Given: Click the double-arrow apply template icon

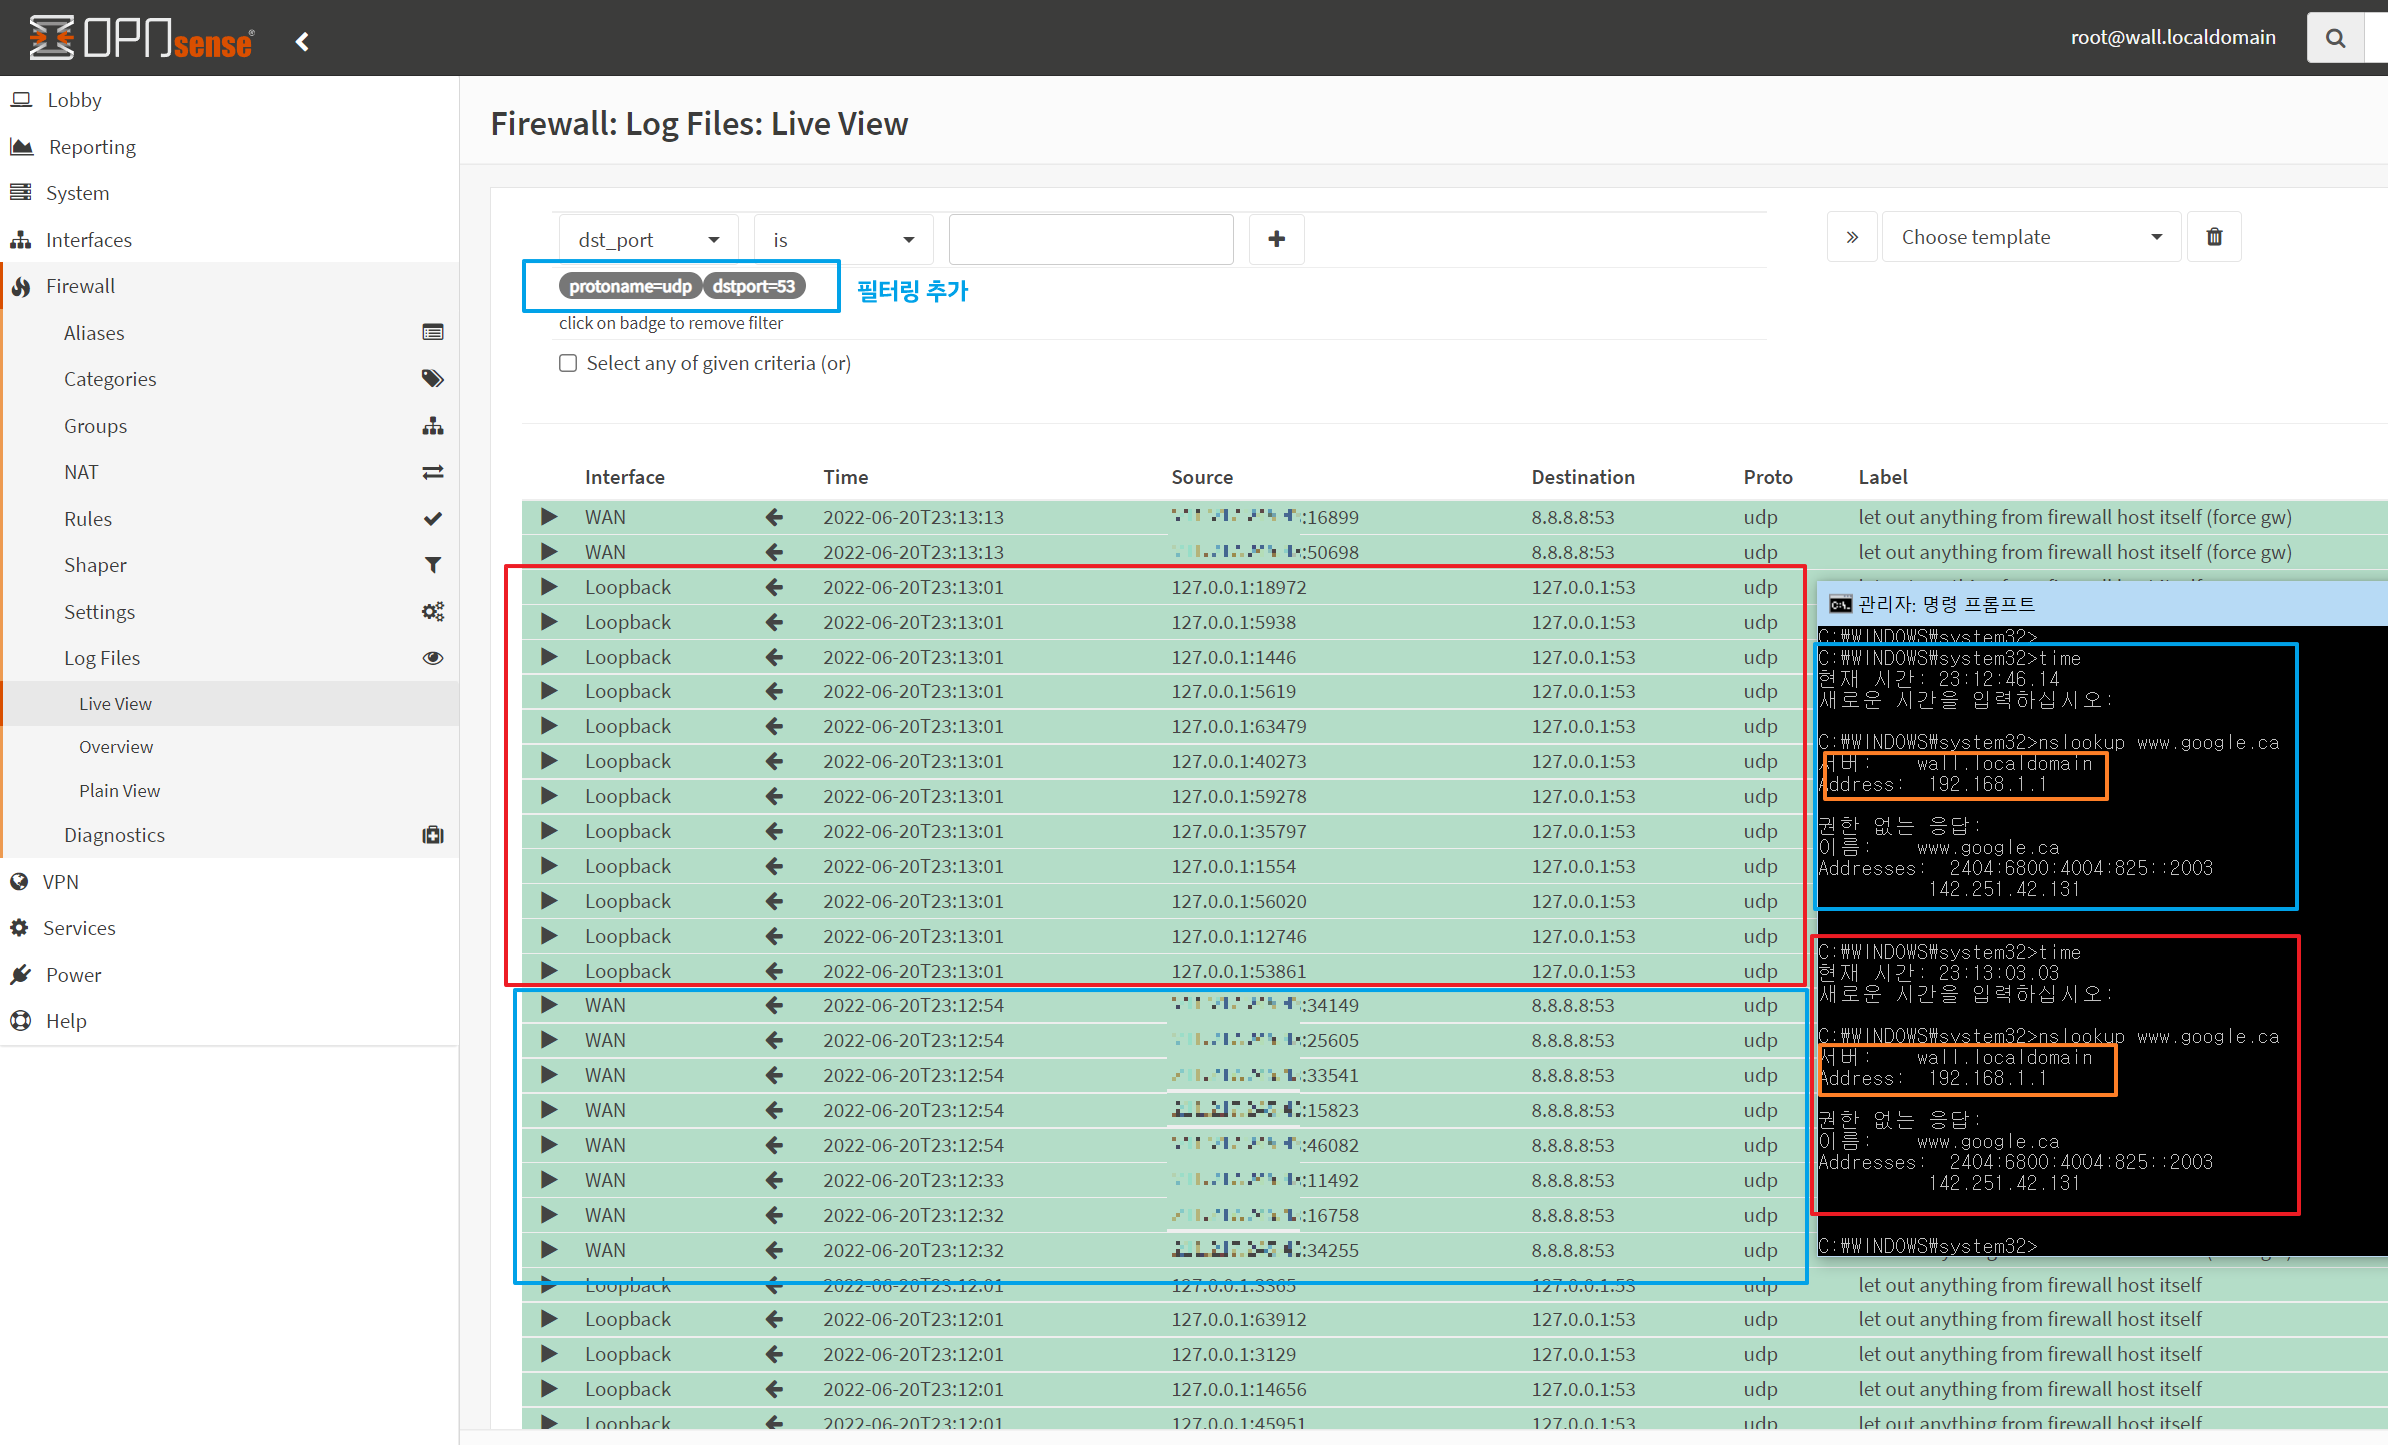Looking at the screenshot, I should click(x=1852, y=237).
